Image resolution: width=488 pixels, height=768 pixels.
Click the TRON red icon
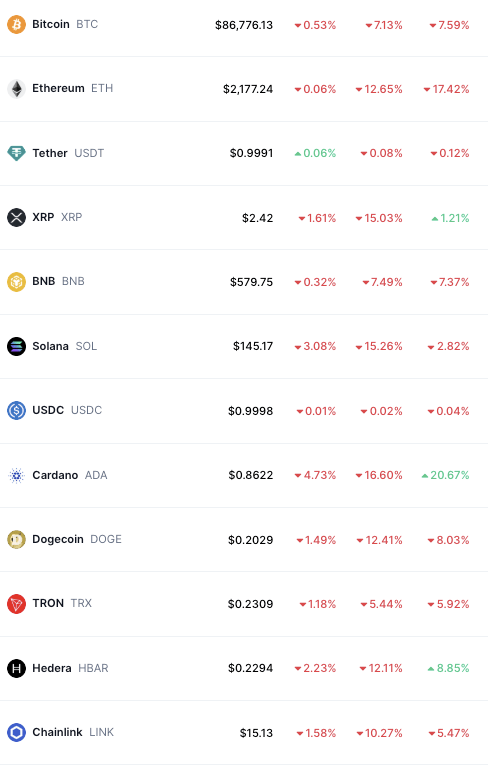point(16,603)
